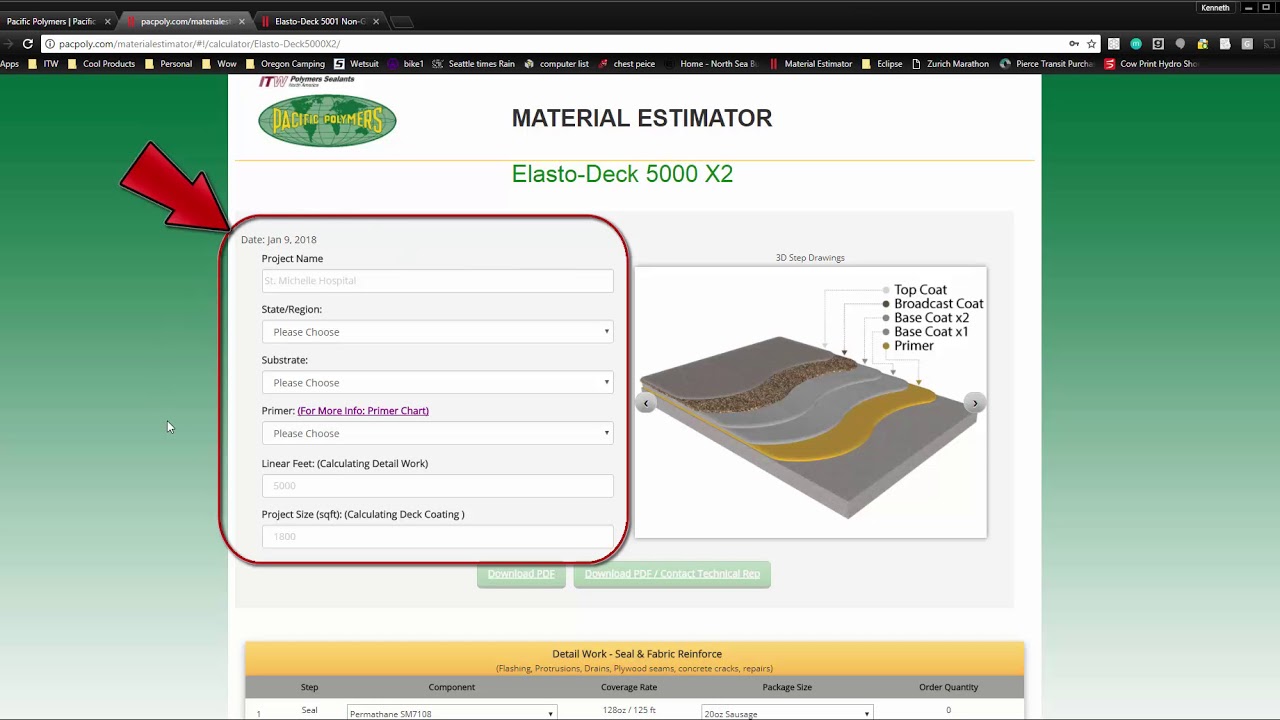Click the Pacific Polymers logo
1280x720 pixels.
tap(327, 120)
